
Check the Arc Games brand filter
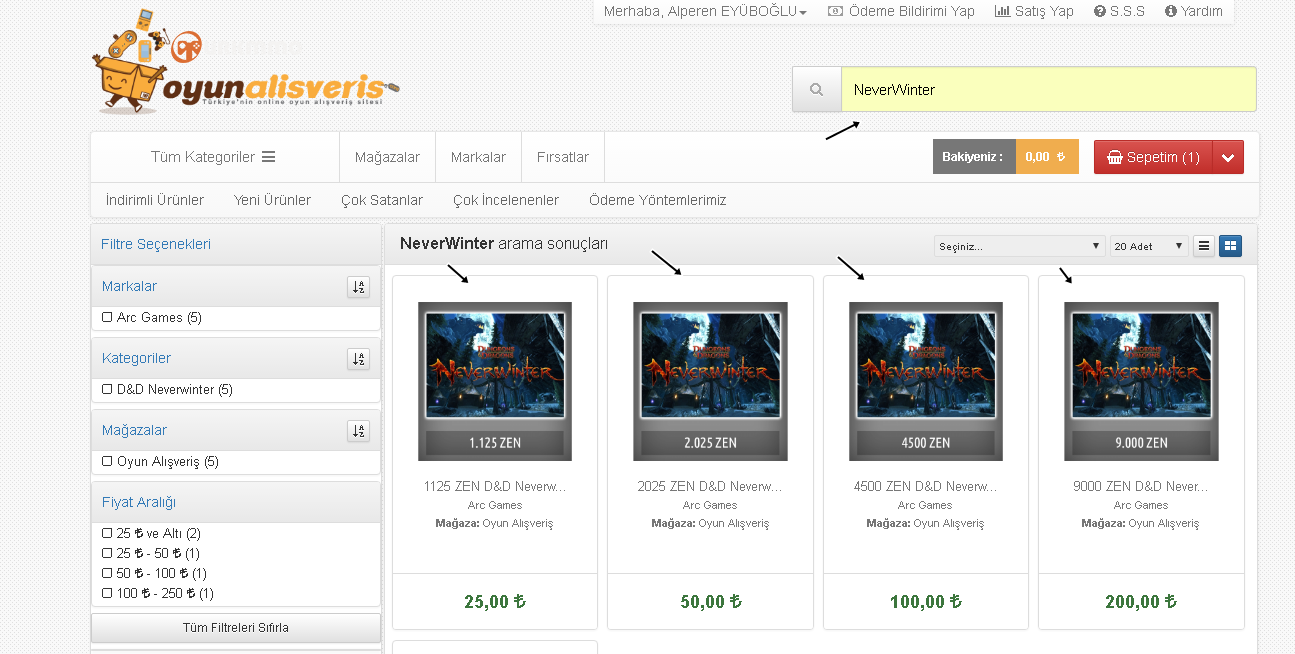point(107,317)
